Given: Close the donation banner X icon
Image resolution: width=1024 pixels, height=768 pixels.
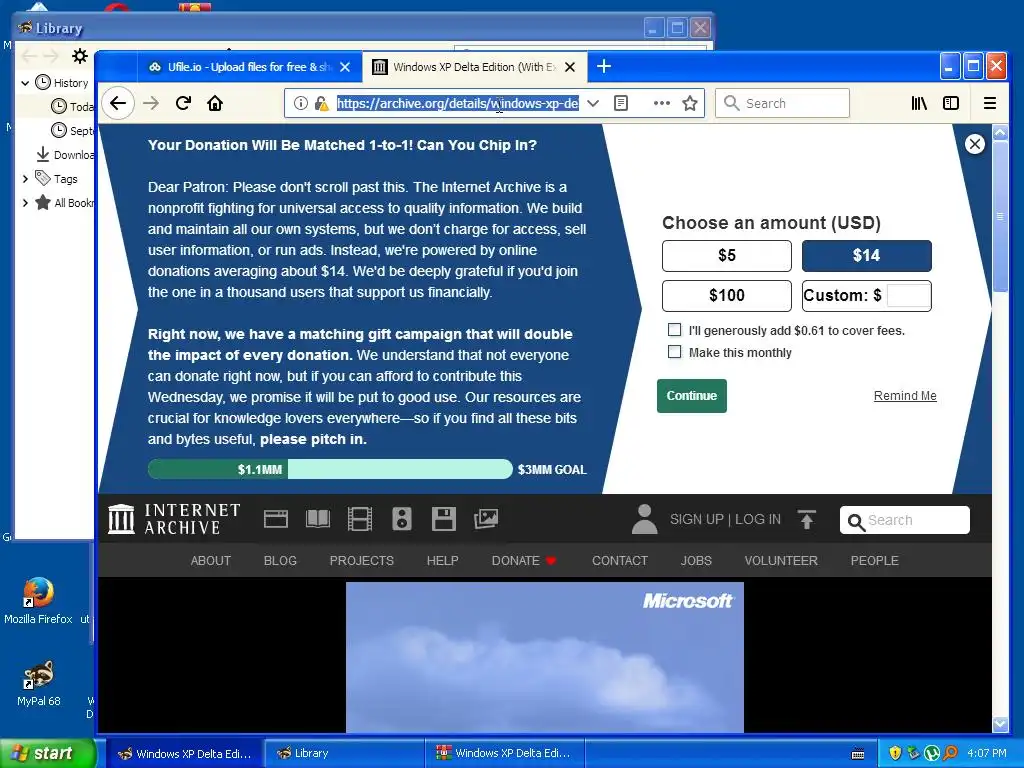Looking at the screenshot, I should (974, 144).
